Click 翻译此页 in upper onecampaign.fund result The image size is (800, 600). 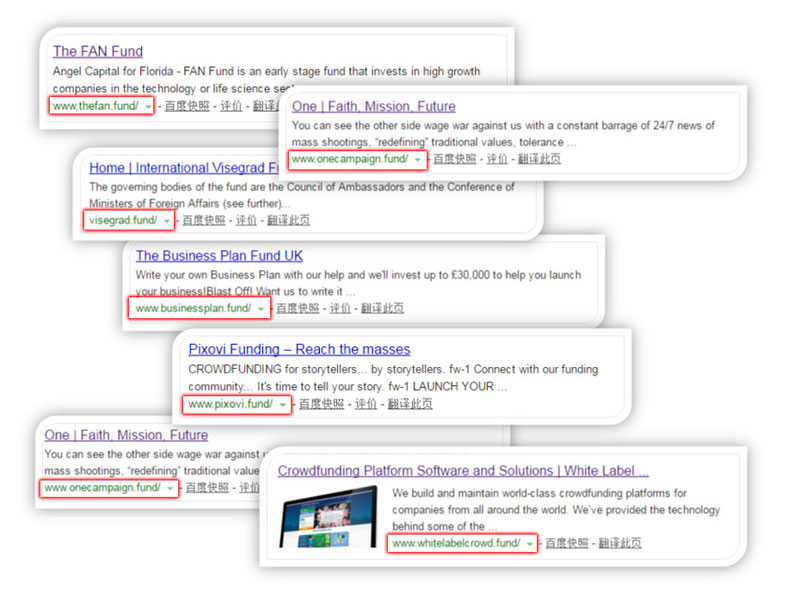pyautogui.click(x=539, y=159)
